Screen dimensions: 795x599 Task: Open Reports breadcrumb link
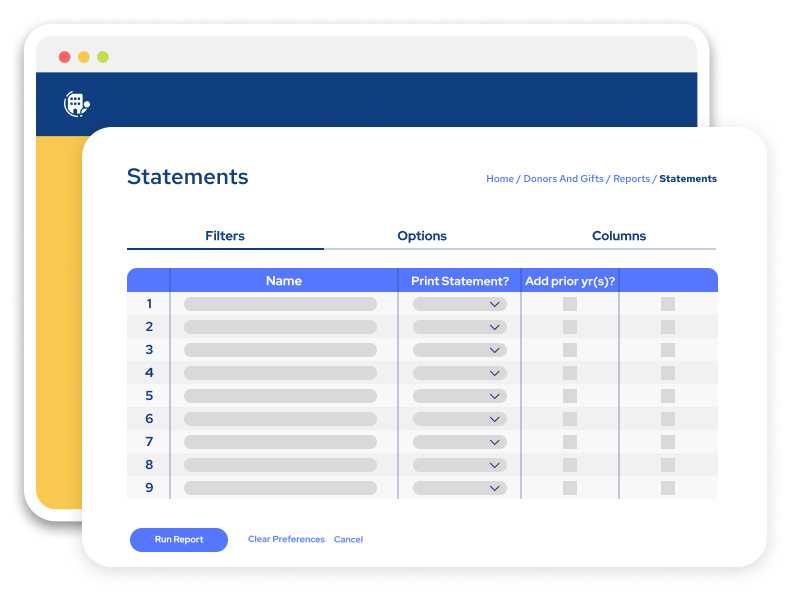click(x=631, y=179)
